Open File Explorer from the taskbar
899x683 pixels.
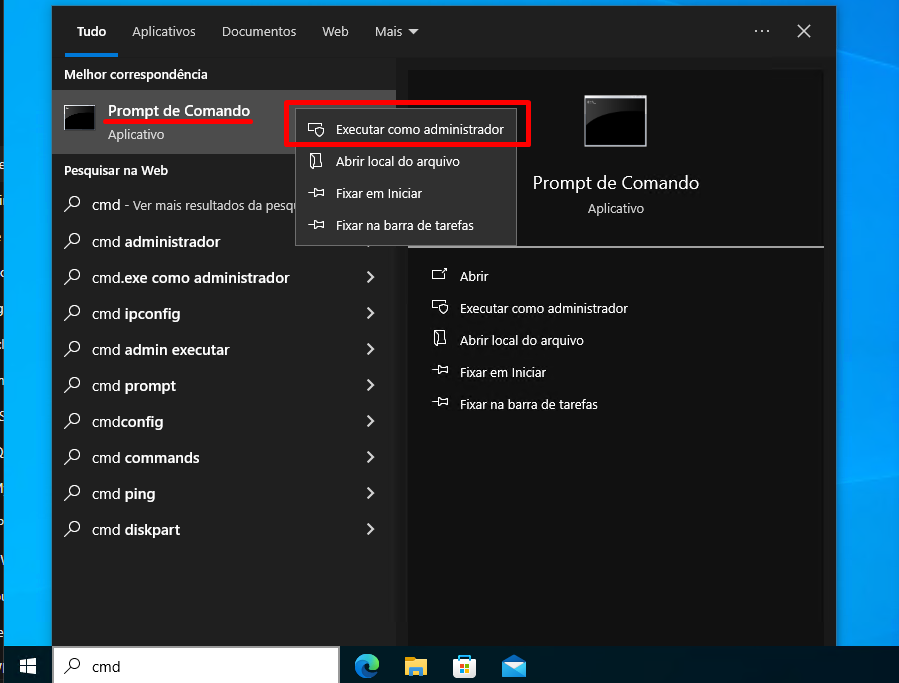click(416, 666)
